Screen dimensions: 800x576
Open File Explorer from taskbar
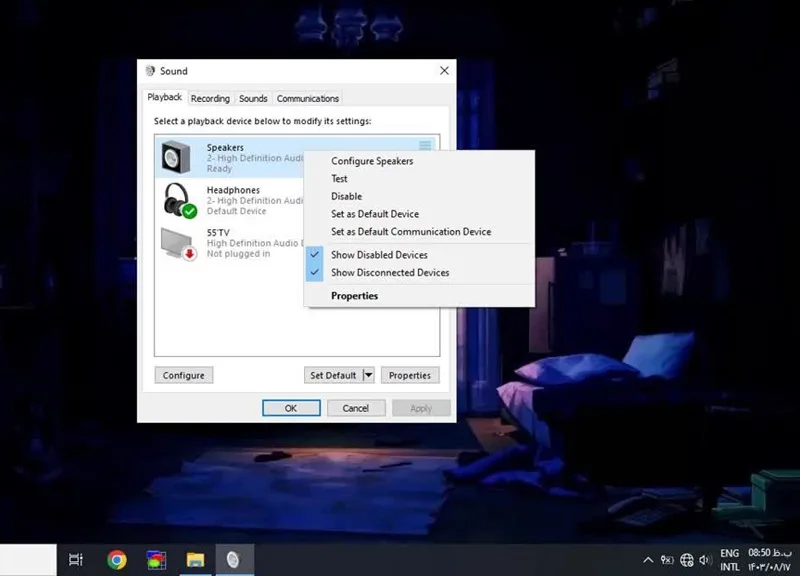point(195,560)
